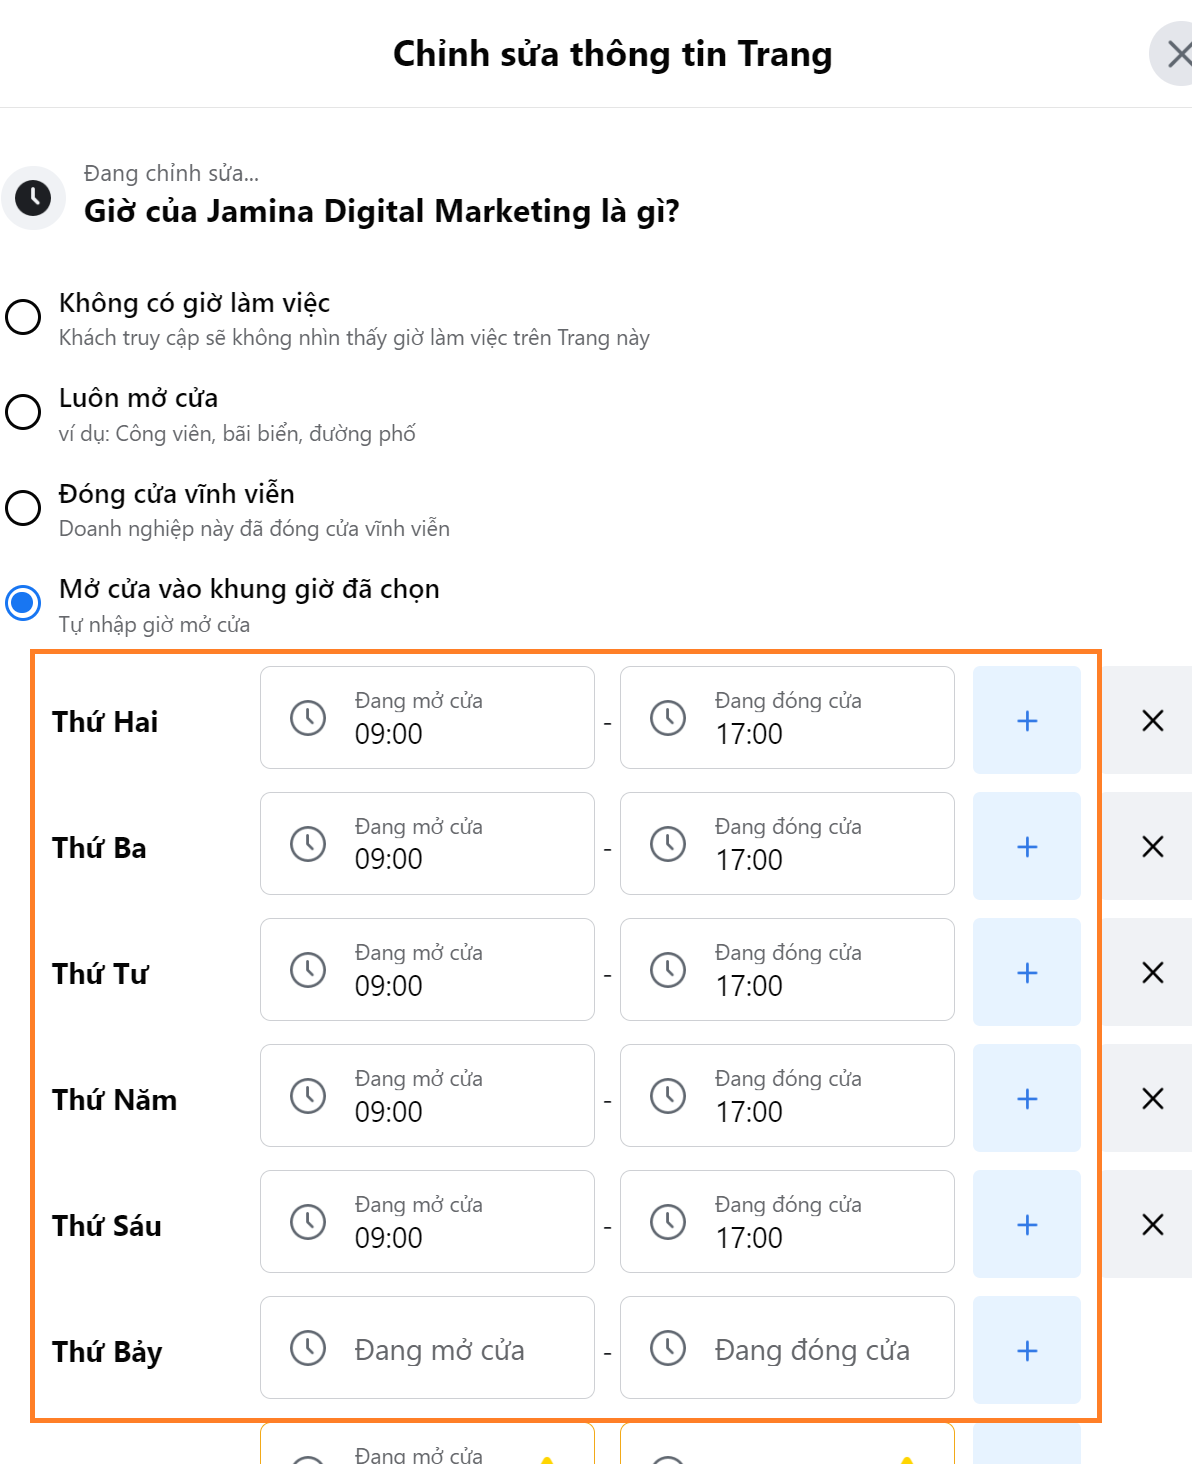Add hours to Thứ Bảy with plus
This screenshot has width=1192, height=1464.
pyautogui.click(x=1026, y=1350)
